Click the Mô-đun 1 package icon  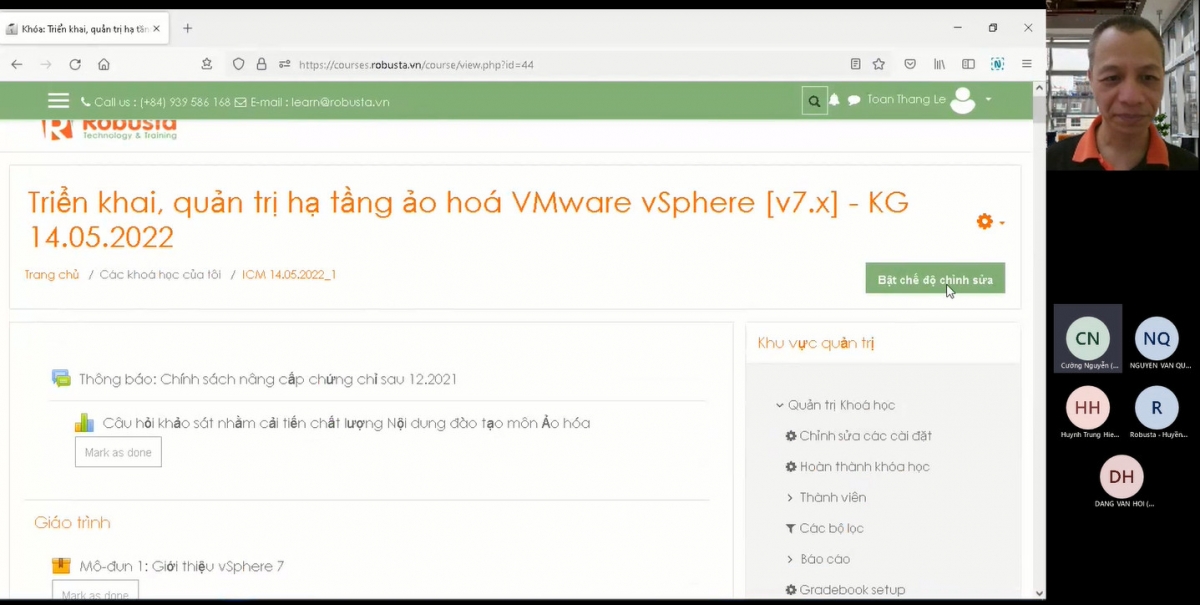62,566
